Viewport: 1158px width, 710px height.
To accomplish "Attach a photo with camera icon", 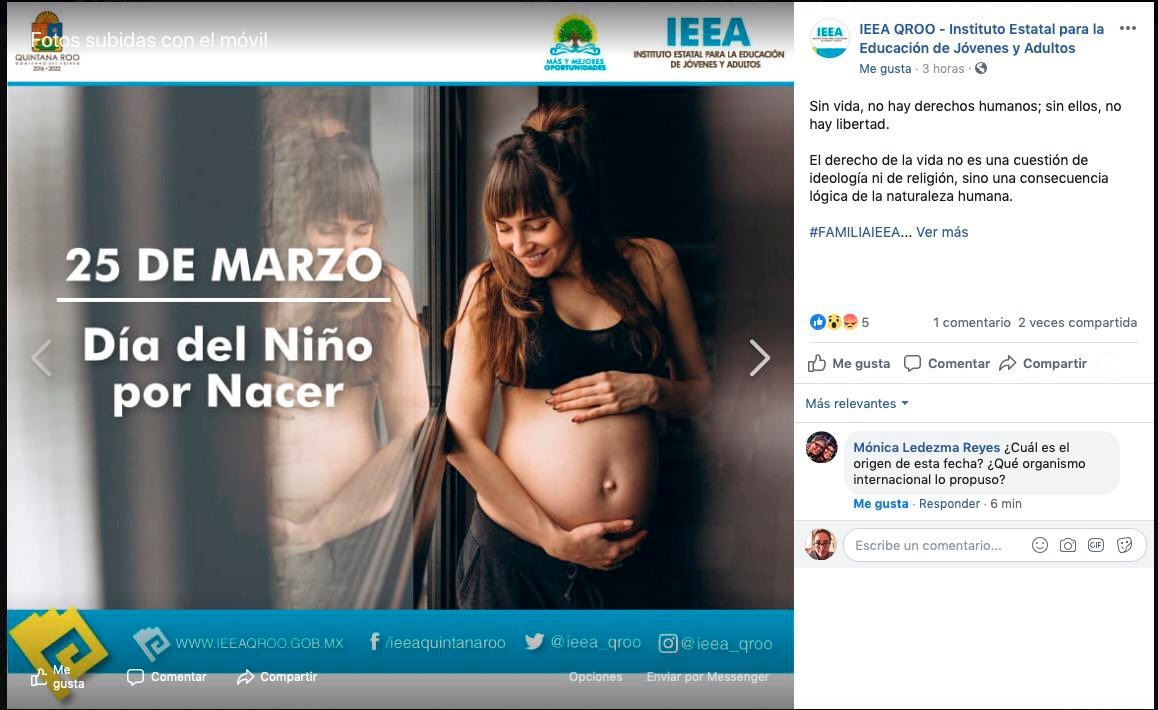I will point(1068,545).
